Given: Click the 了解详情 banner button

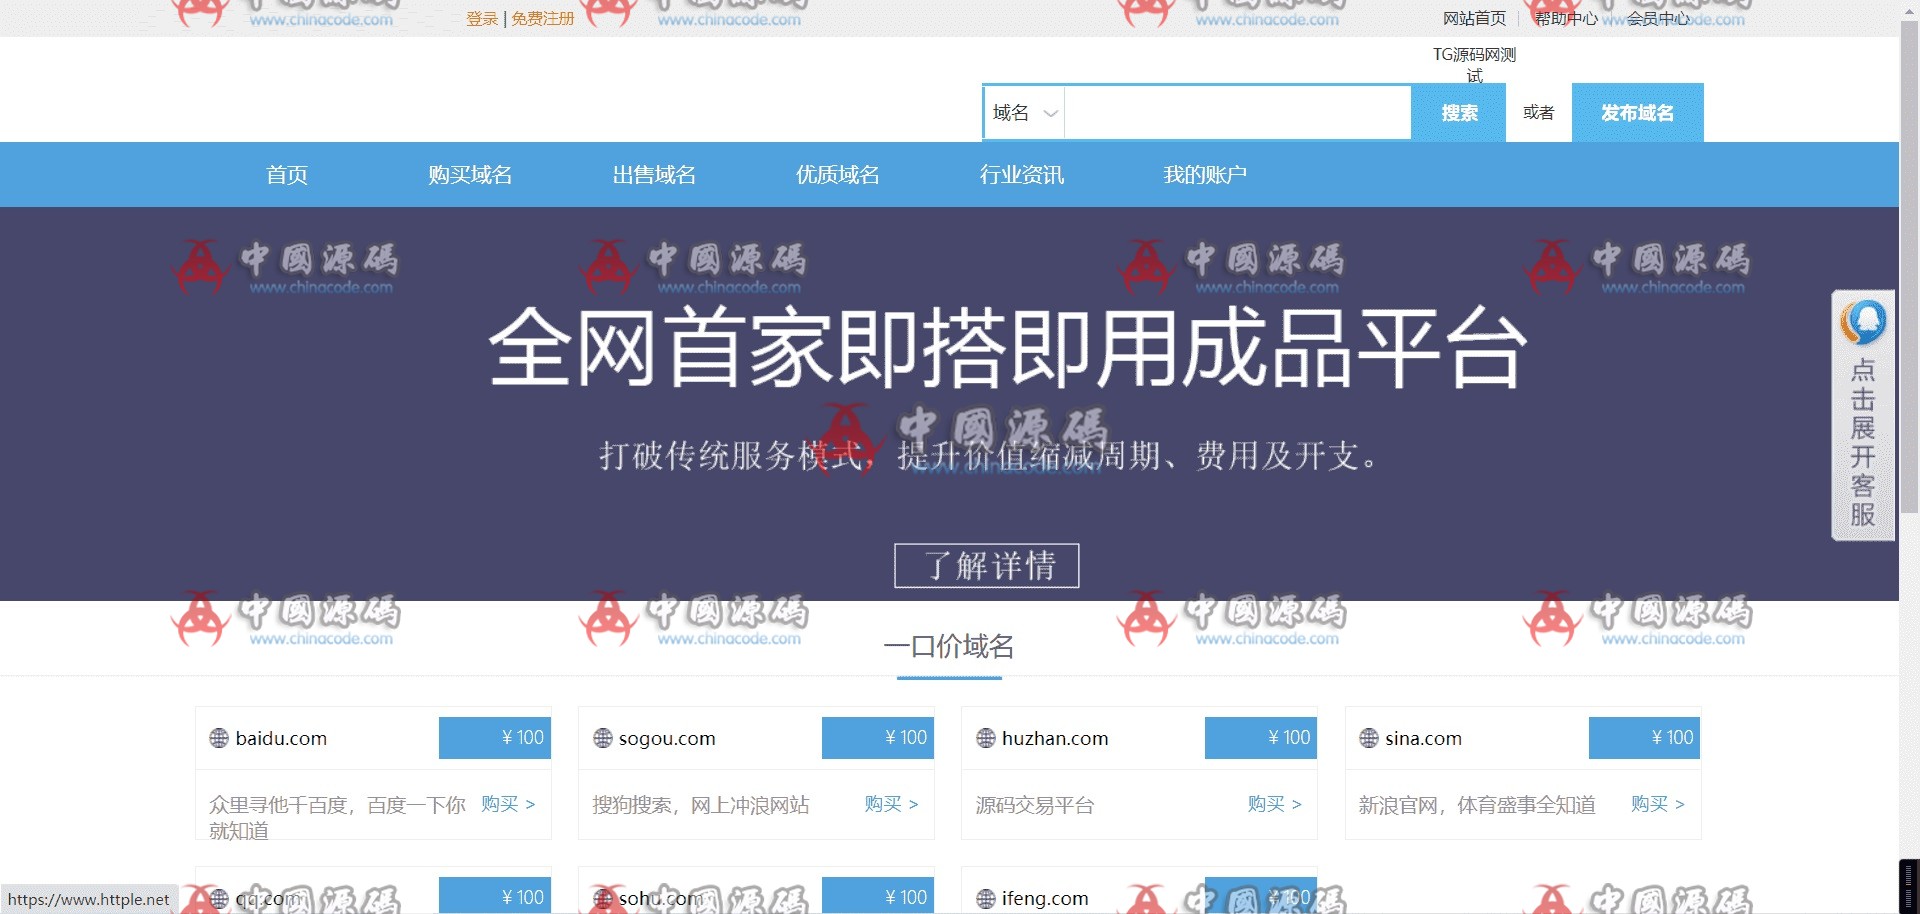Looking at the screenshot, I should click(x=986, y=566).
